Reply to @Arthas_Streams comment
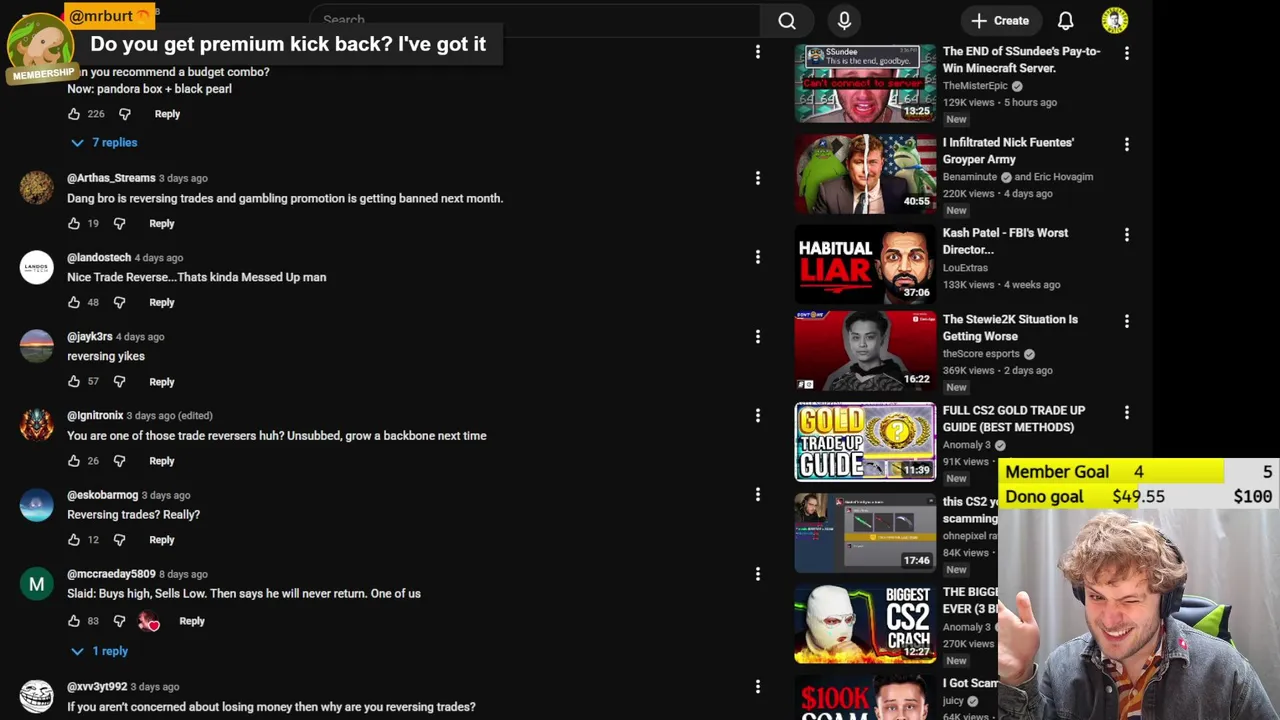 point(162,224)
